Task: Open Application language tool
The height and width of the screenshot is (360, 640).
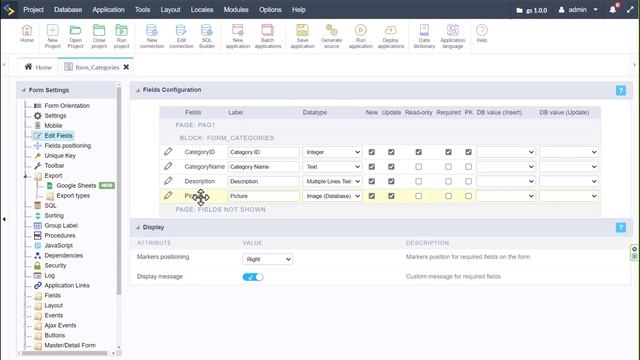Action: [453, 36]
